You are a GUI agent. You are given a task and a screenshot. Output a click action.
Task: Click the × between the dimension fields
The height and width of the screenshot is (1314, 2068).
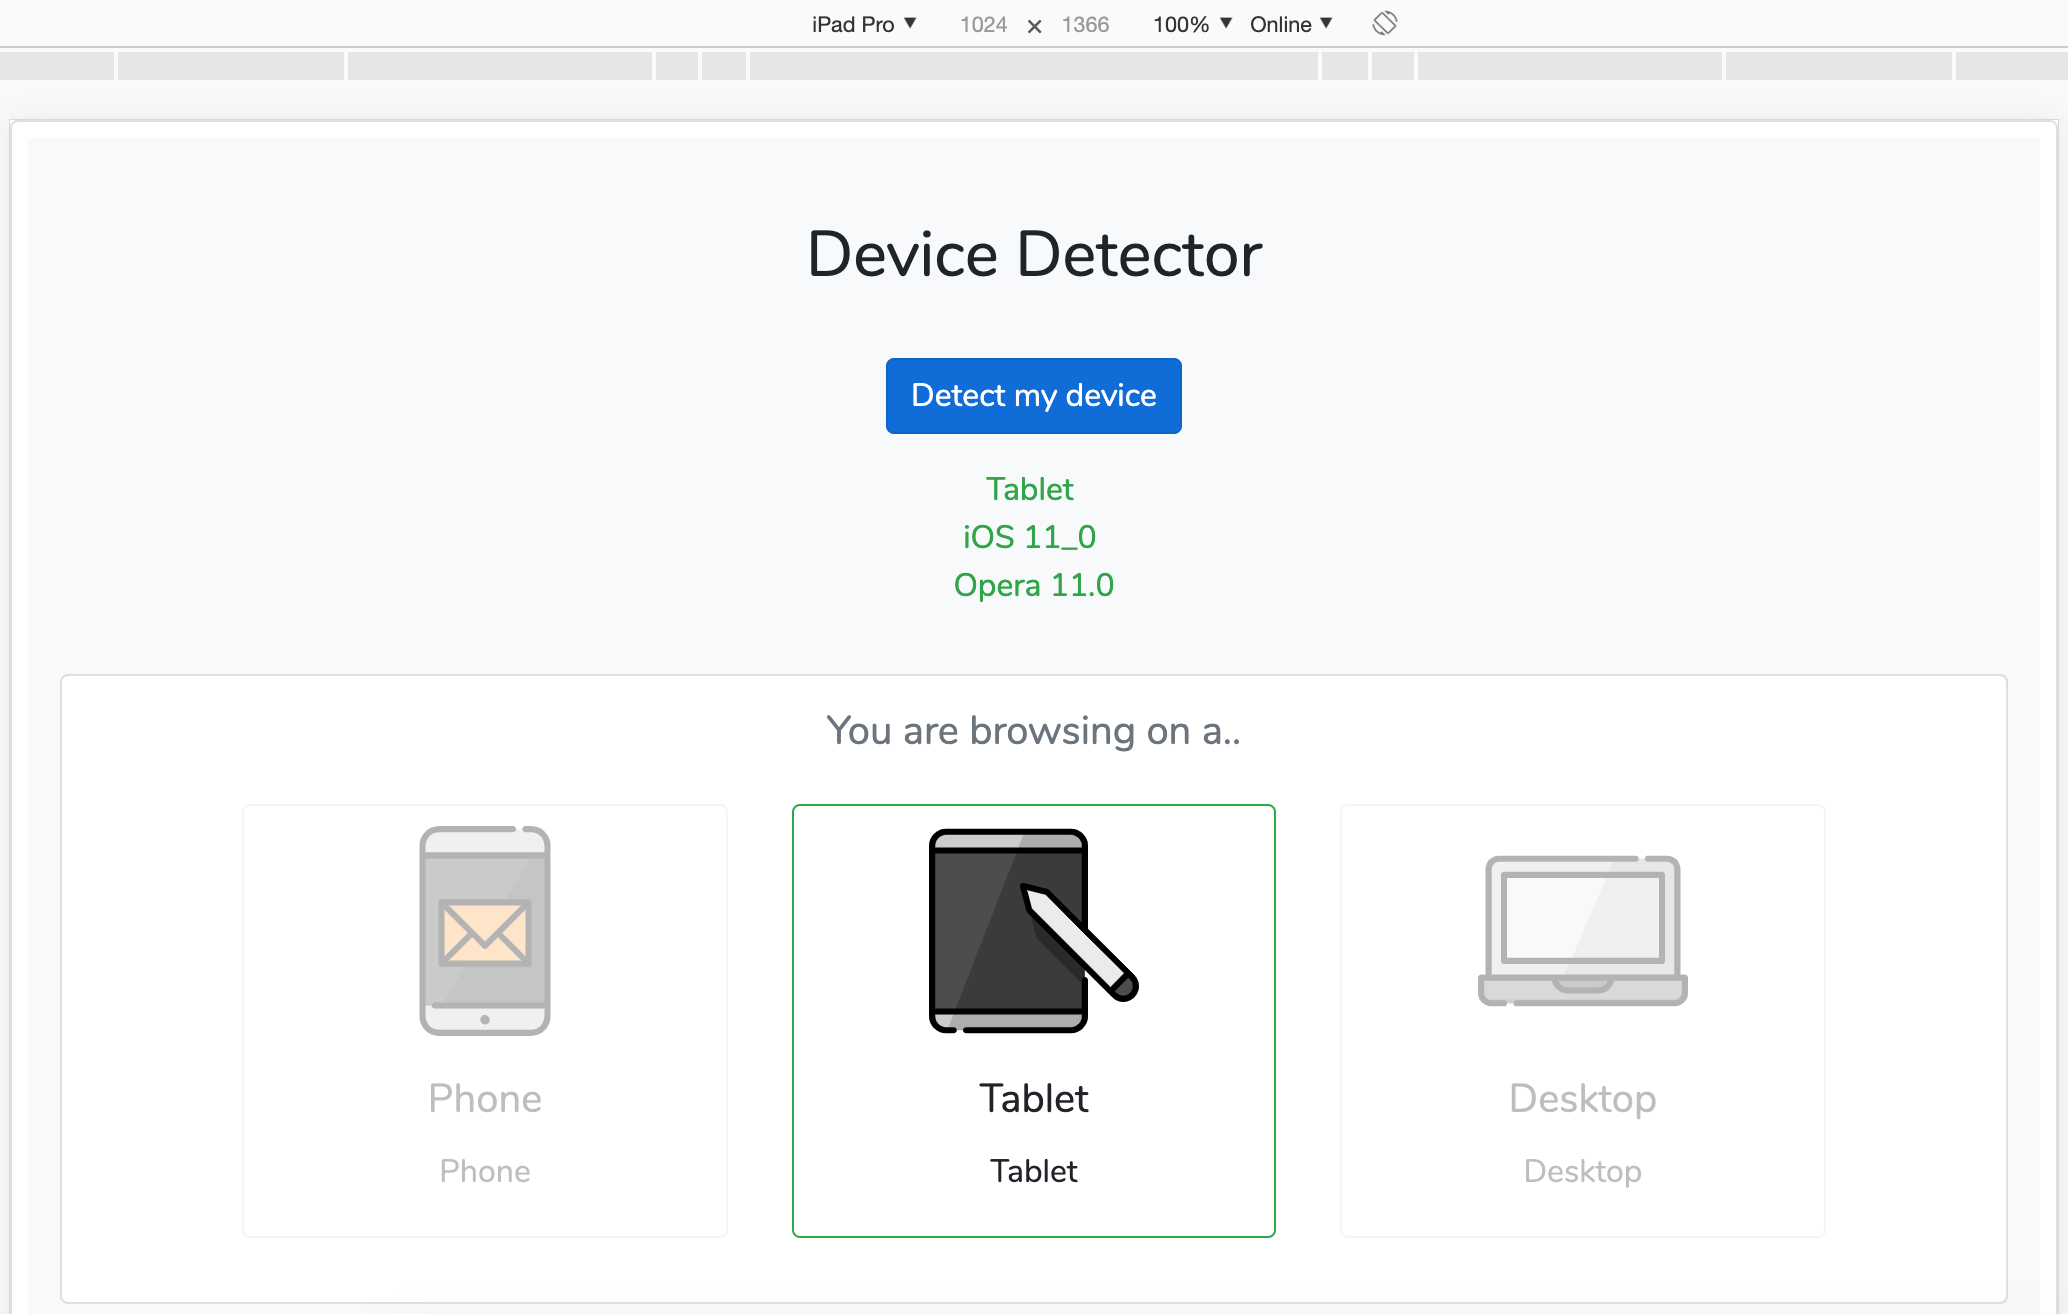pos(1034,24)
